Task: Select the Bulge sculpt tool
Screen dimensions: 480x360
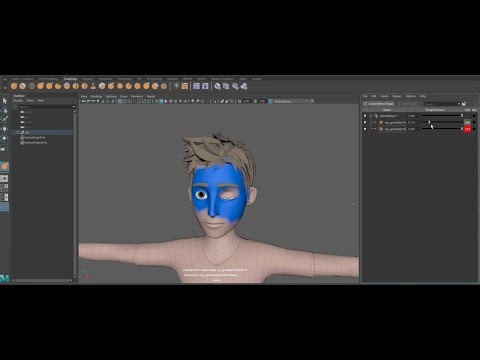Action: click(146, 86)
